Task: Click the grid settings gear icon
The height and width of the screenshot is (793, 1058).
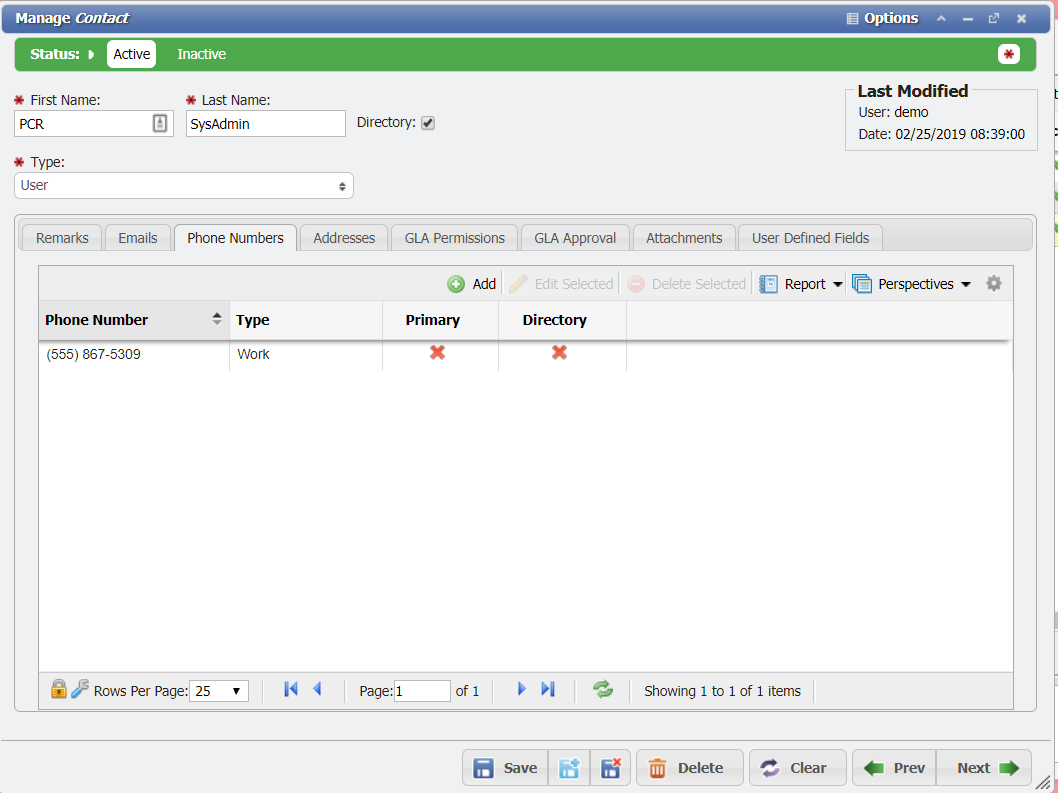Action: [x=993, y=284]
